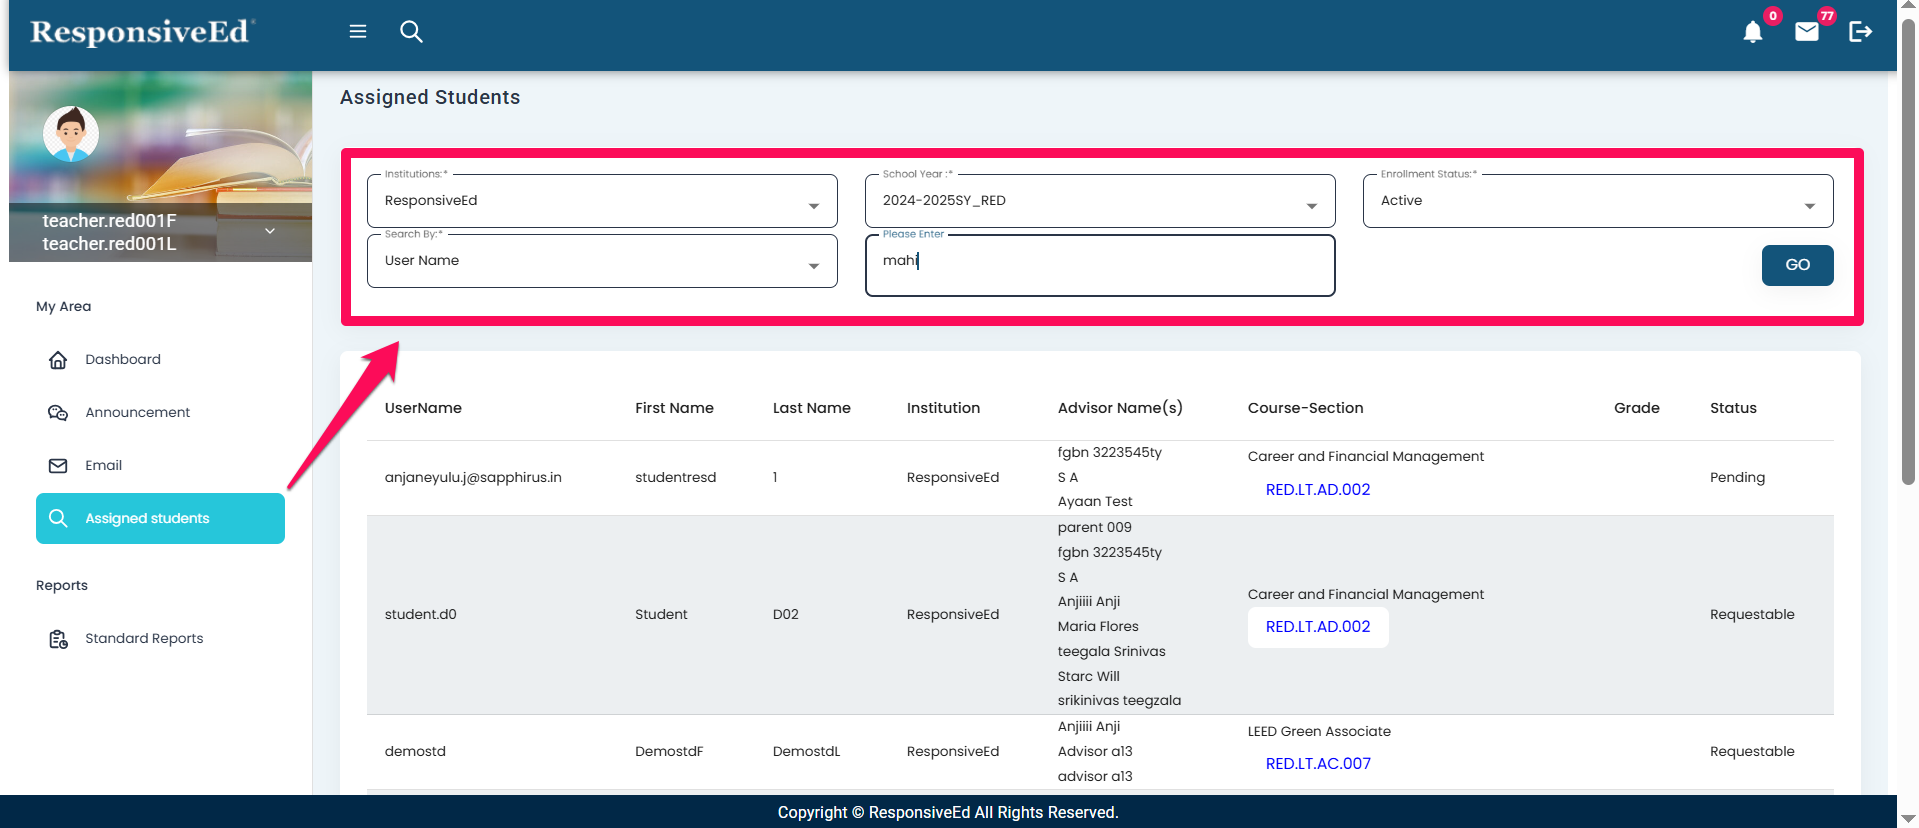Click the logout icon
The height and width of the screenshot is (828, 1919).
1860,32
